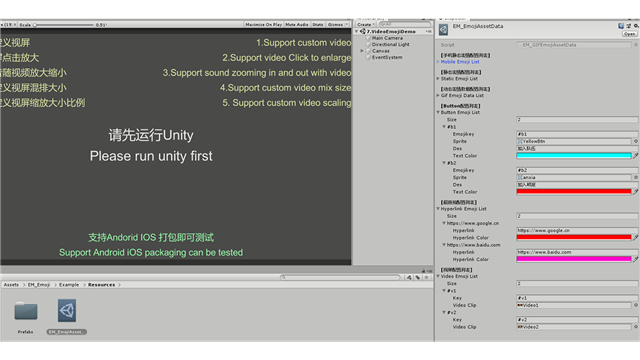Select Directional Light in Hierarchy

click(x=391, y=44)
